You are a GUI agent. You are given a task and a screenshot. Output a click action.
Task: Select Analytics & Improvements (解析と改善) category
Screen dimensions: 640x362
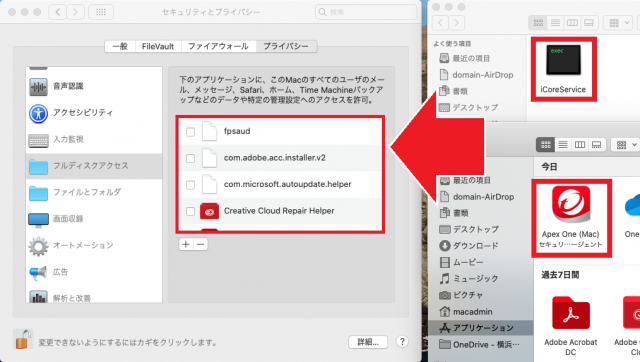pos(94,298)
